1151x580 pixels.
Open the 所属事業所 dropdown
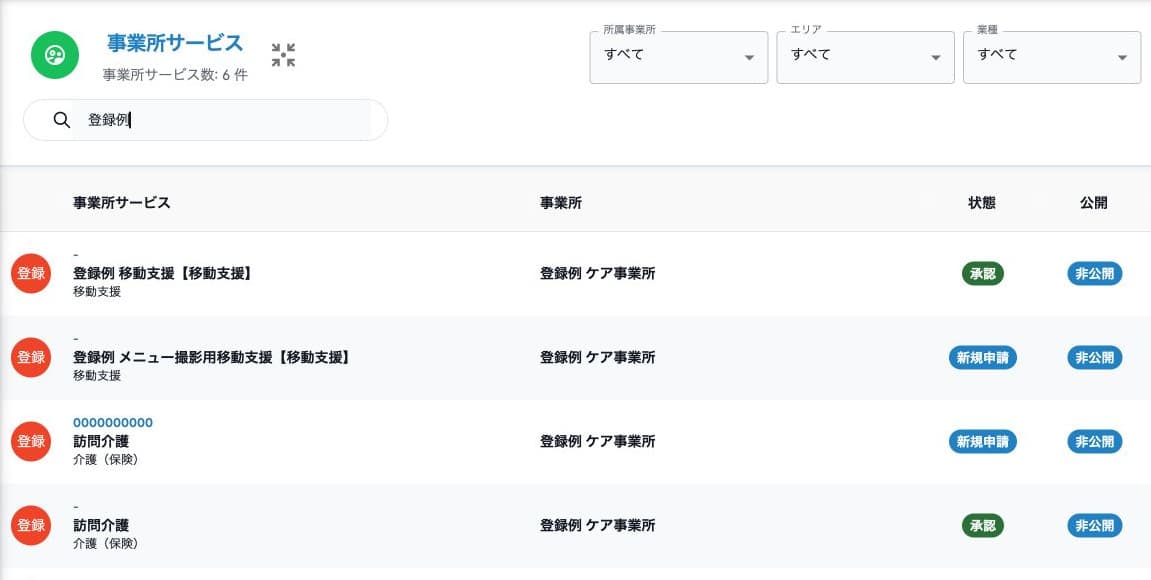coord(679,57)
